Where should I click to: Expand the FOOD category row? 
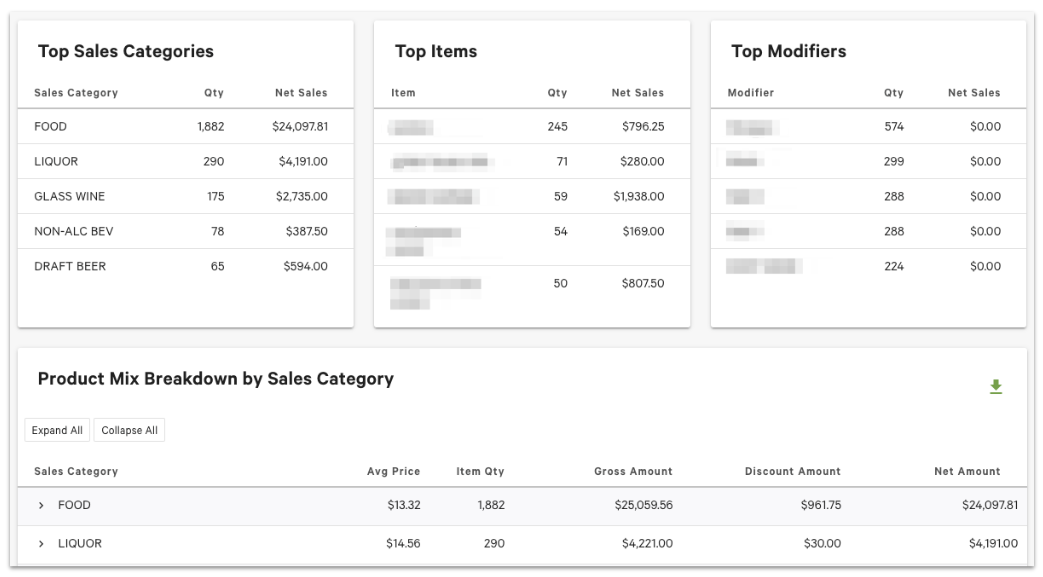pyautogui.click(x=41, y=505)
